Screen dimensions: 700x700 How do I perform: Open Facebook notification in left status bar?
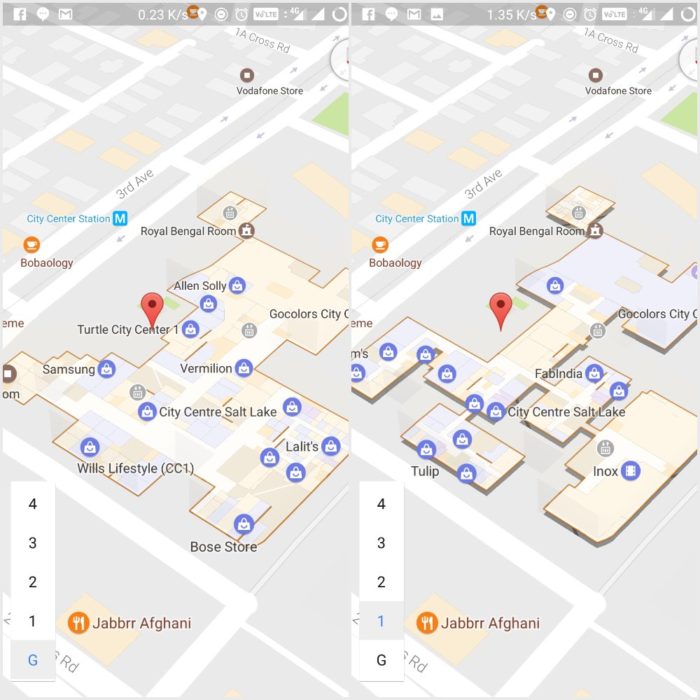coord(20,14)
